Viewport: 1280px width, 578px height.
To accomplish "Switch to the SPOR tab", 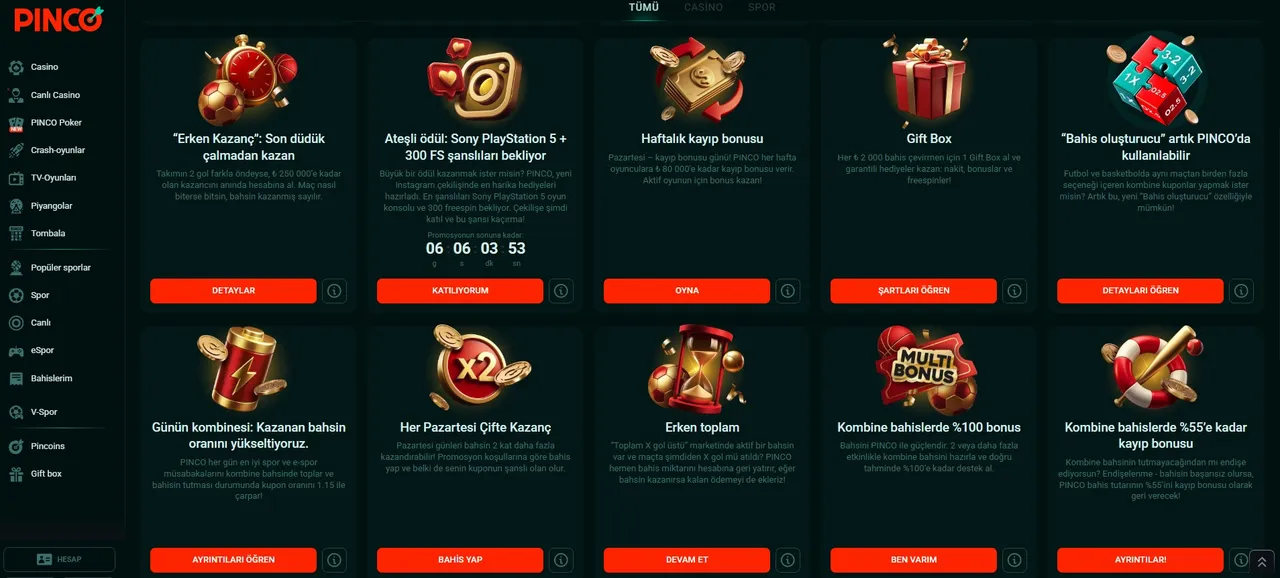I will 762,7.
